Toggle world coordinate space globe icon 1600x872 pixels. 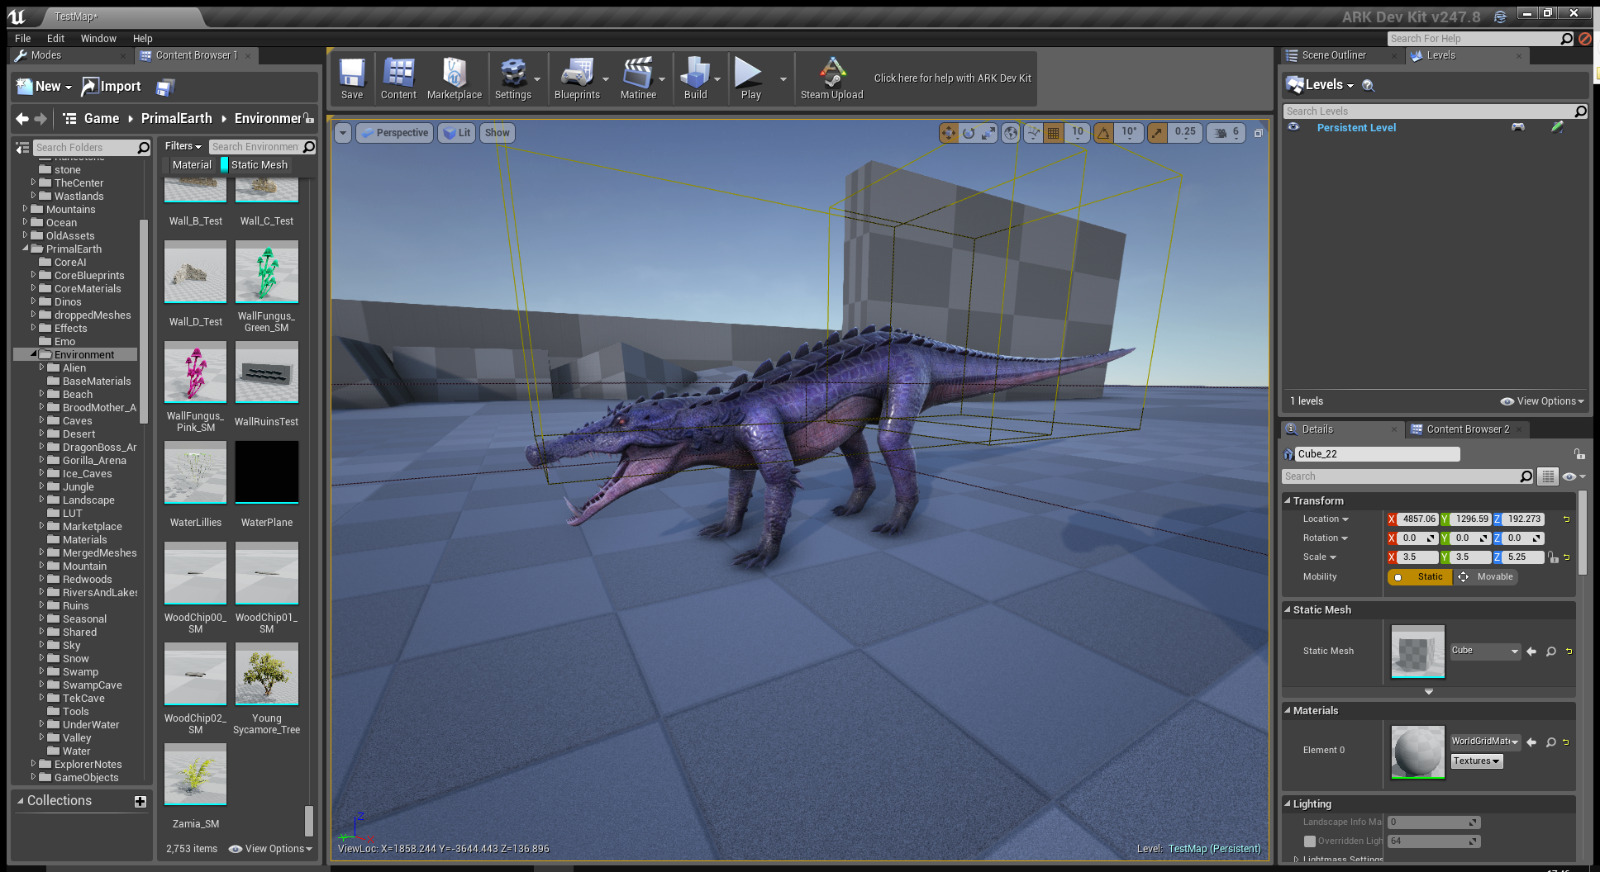click(x=1011, y=132)
